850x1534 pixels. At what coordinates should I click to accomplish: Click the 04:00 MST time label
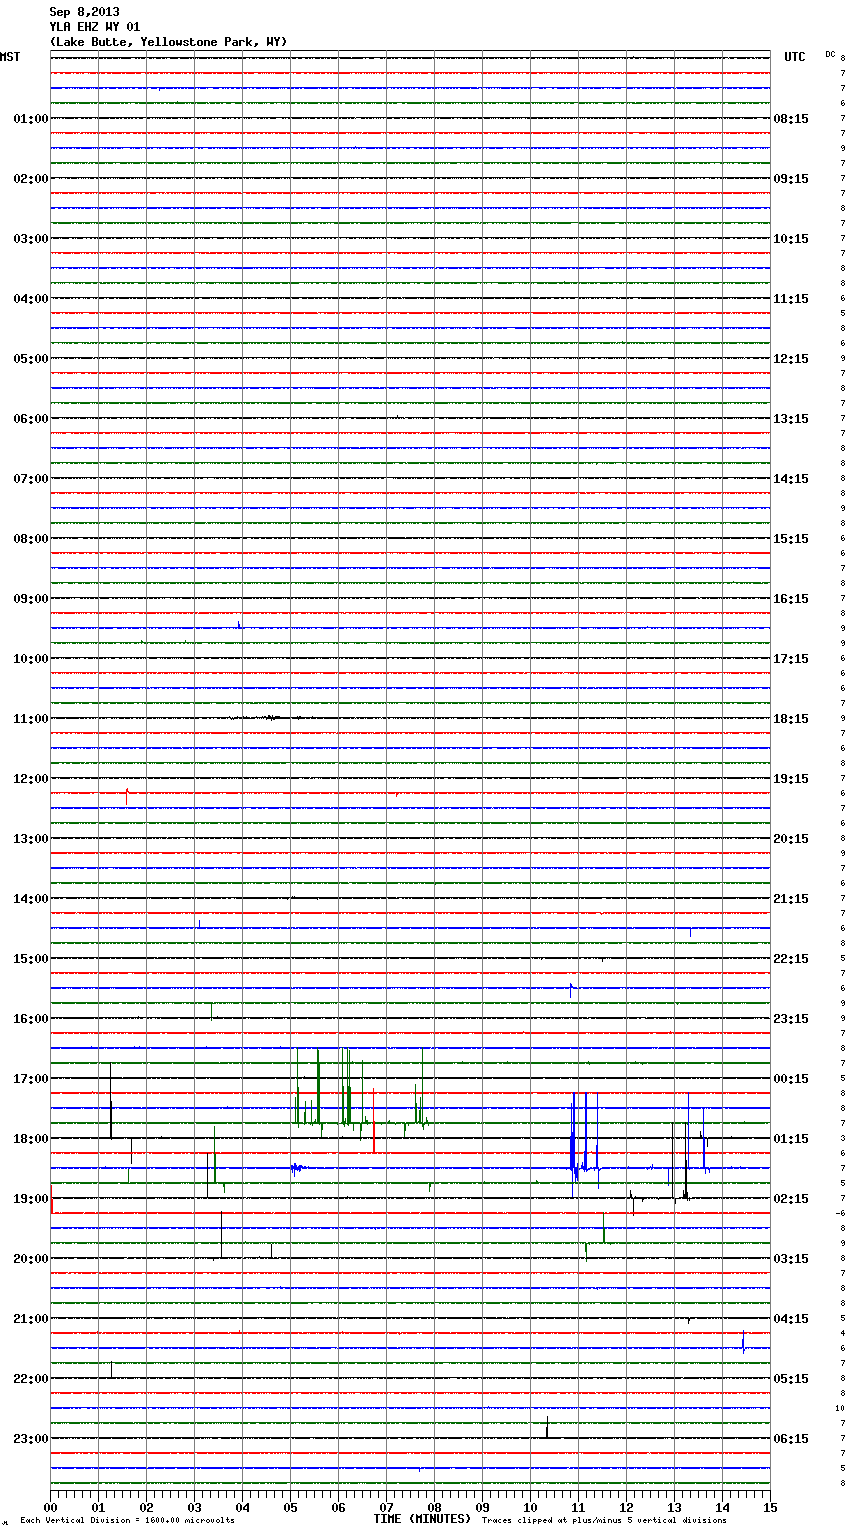(31, 299)
